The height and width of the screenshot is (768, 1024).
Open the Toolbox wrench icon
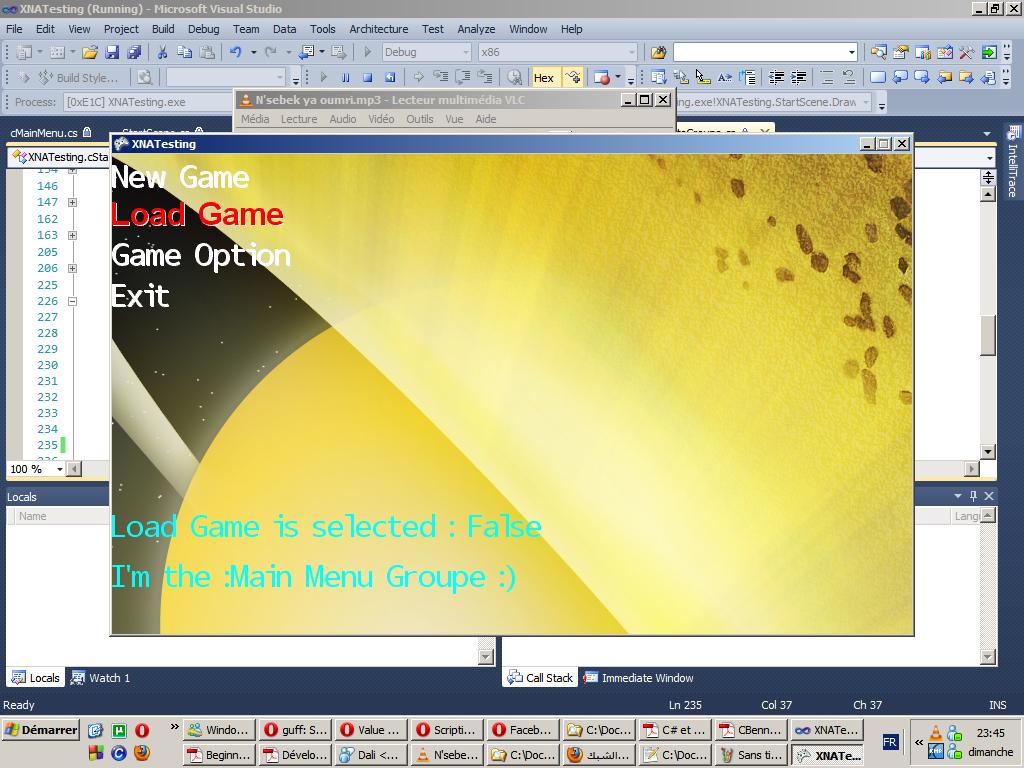(x=966, y=52)
